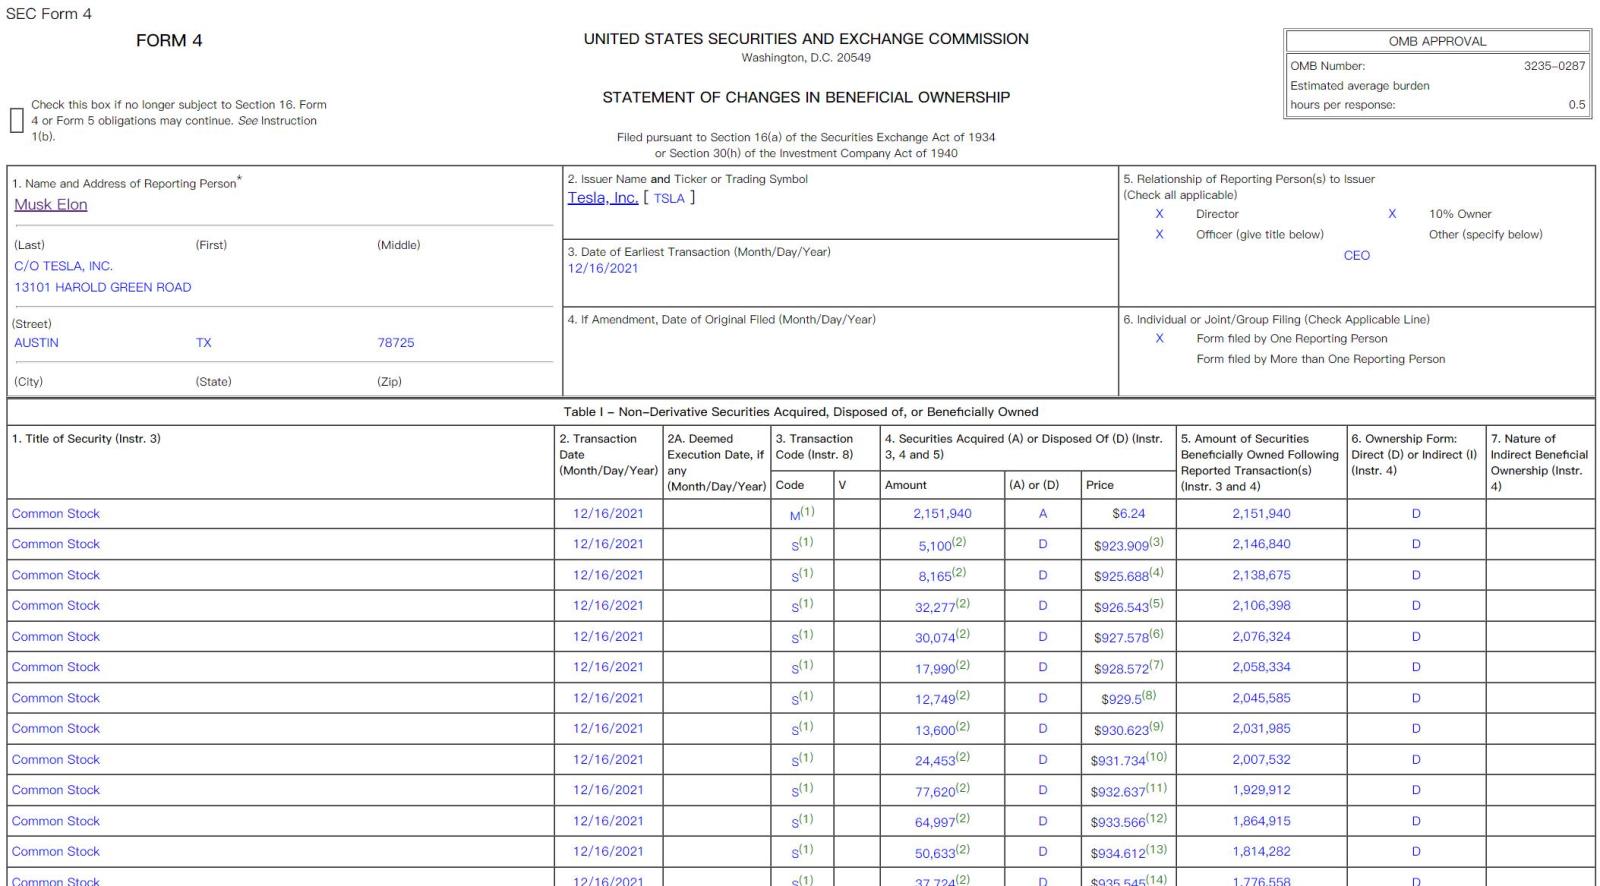Click the M transaction code footnote (1)
This screenshot has height=886, width=1600.
point(808,511)
